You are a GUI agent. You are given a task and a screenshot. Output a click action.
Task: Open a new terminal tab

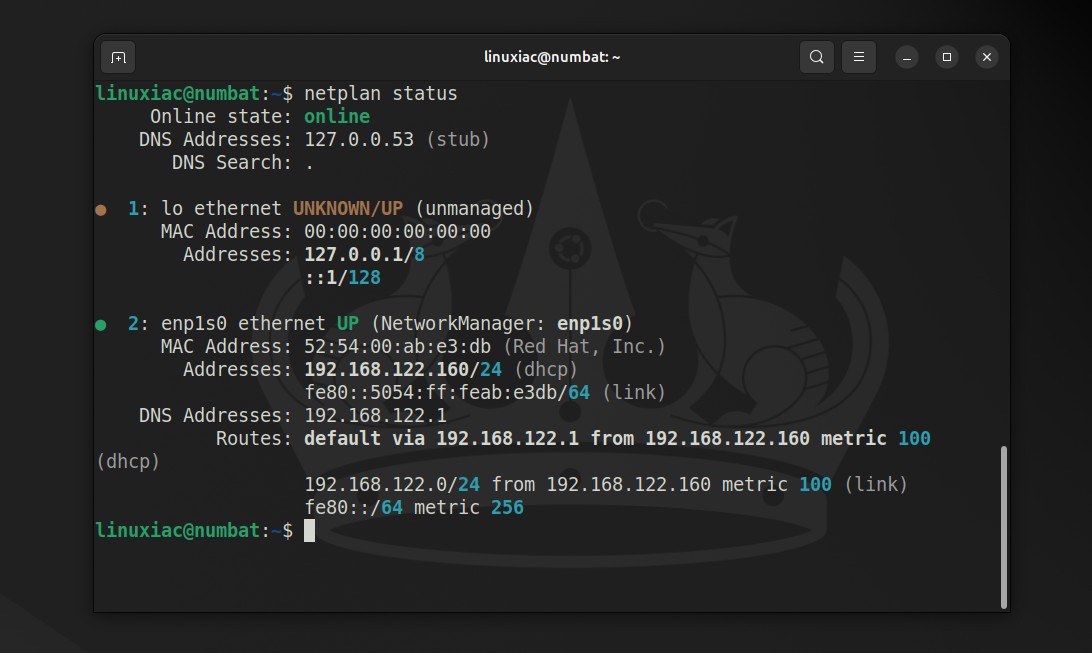coord(118,57)
